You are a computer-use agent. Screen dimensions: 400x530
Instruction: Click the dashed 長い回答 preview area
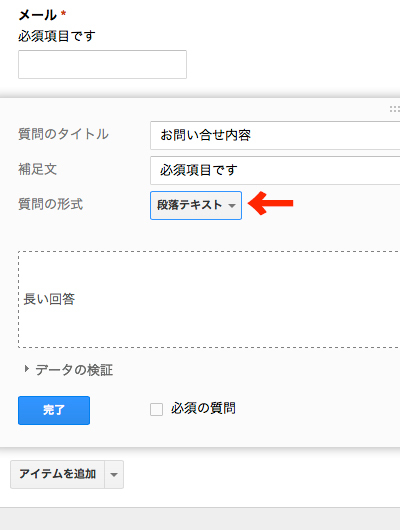coord(209,299)
